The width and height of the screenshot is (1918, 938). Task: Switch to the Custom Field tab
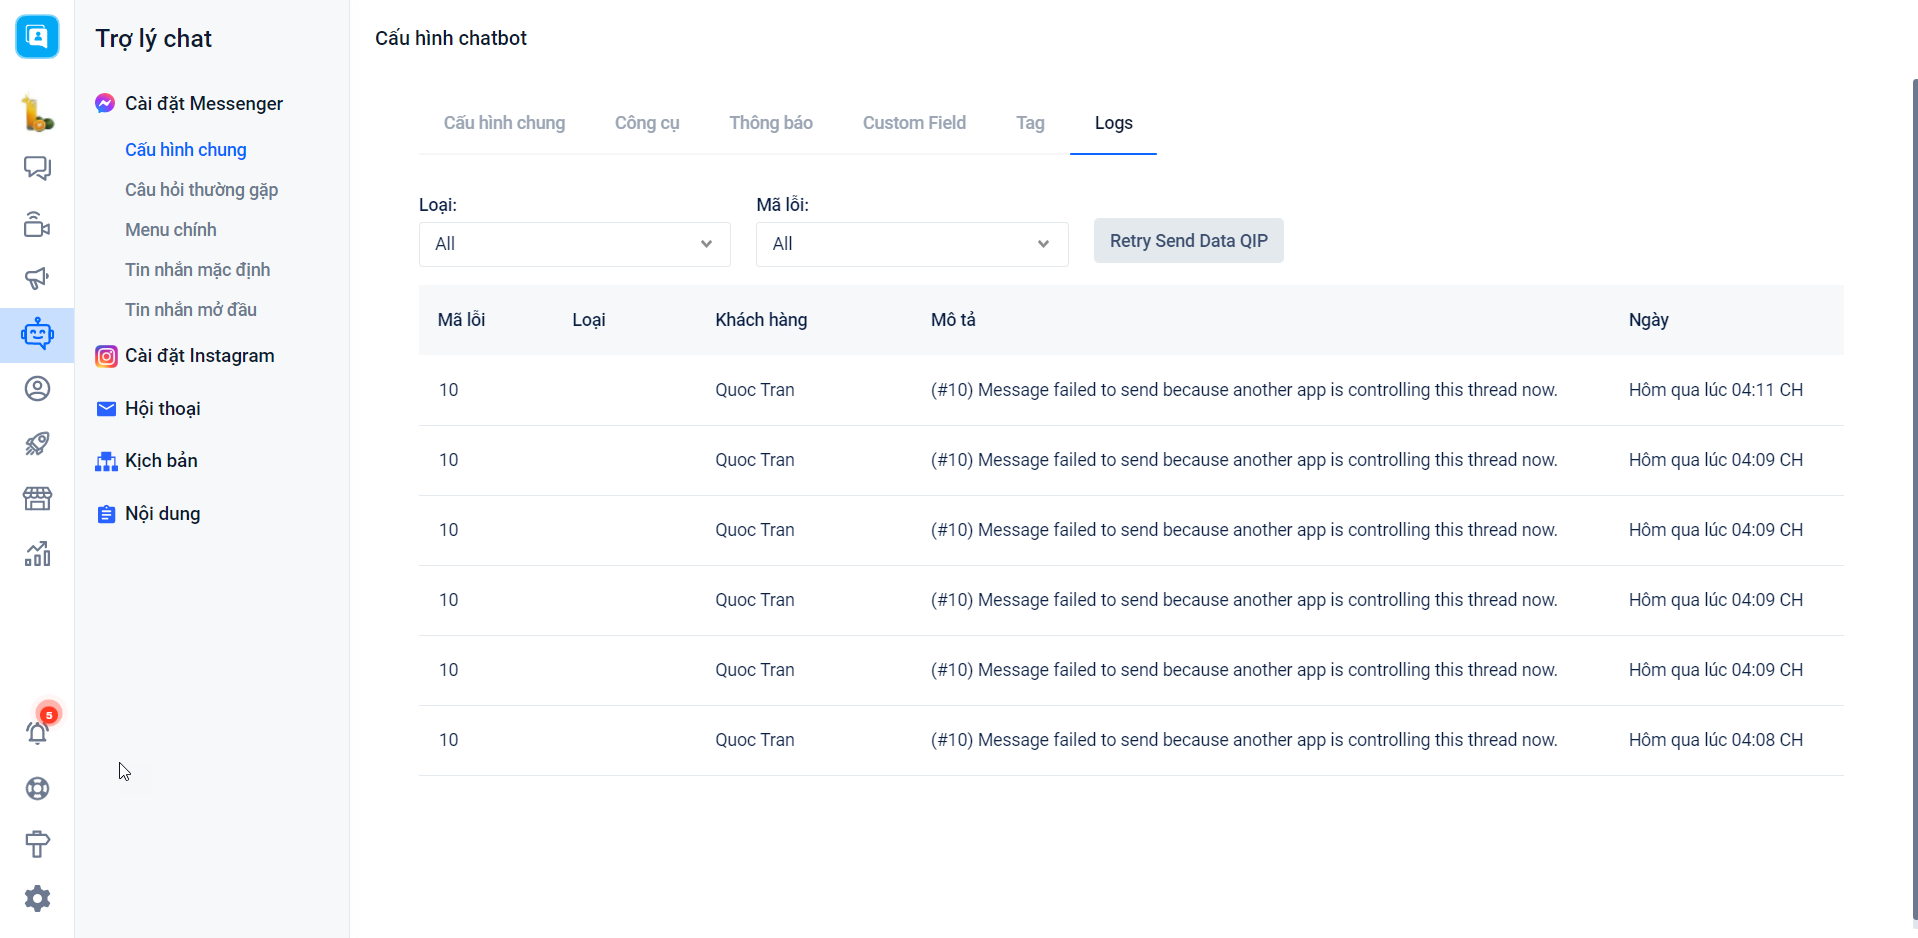(914, 123)
